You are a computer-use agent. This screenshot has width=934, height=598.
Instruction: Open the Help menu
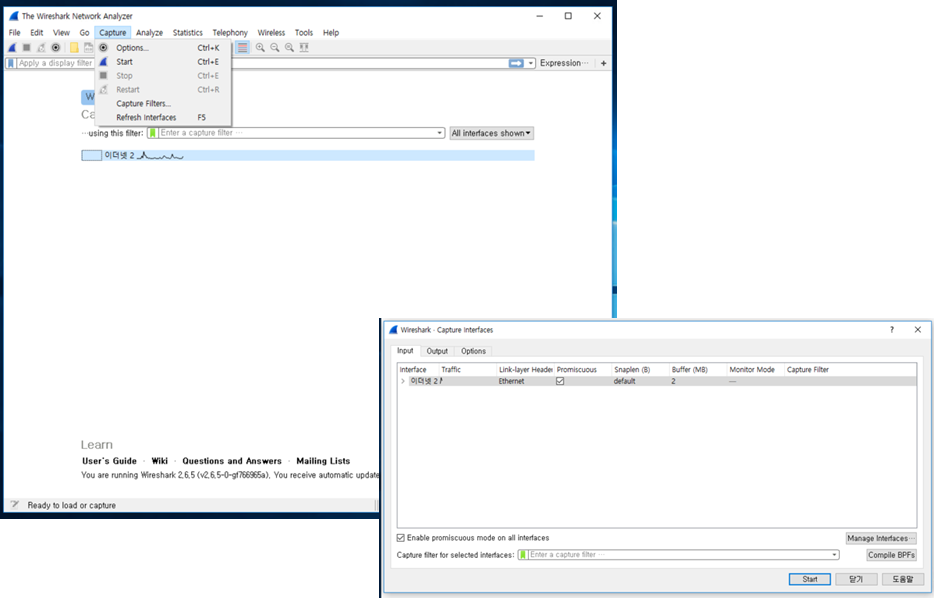tap(331, 33)
